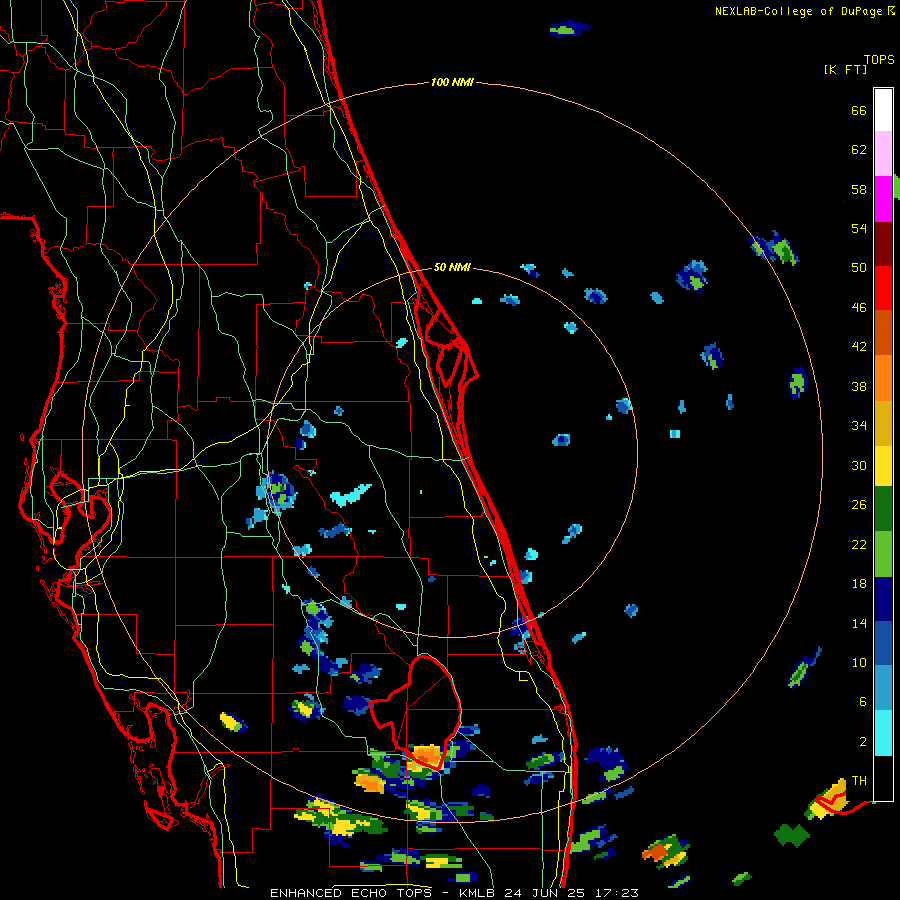The height and width of the screenshot is (900, 900).
Task: Click the 38 legend value
Action: [x=859, y=386]
